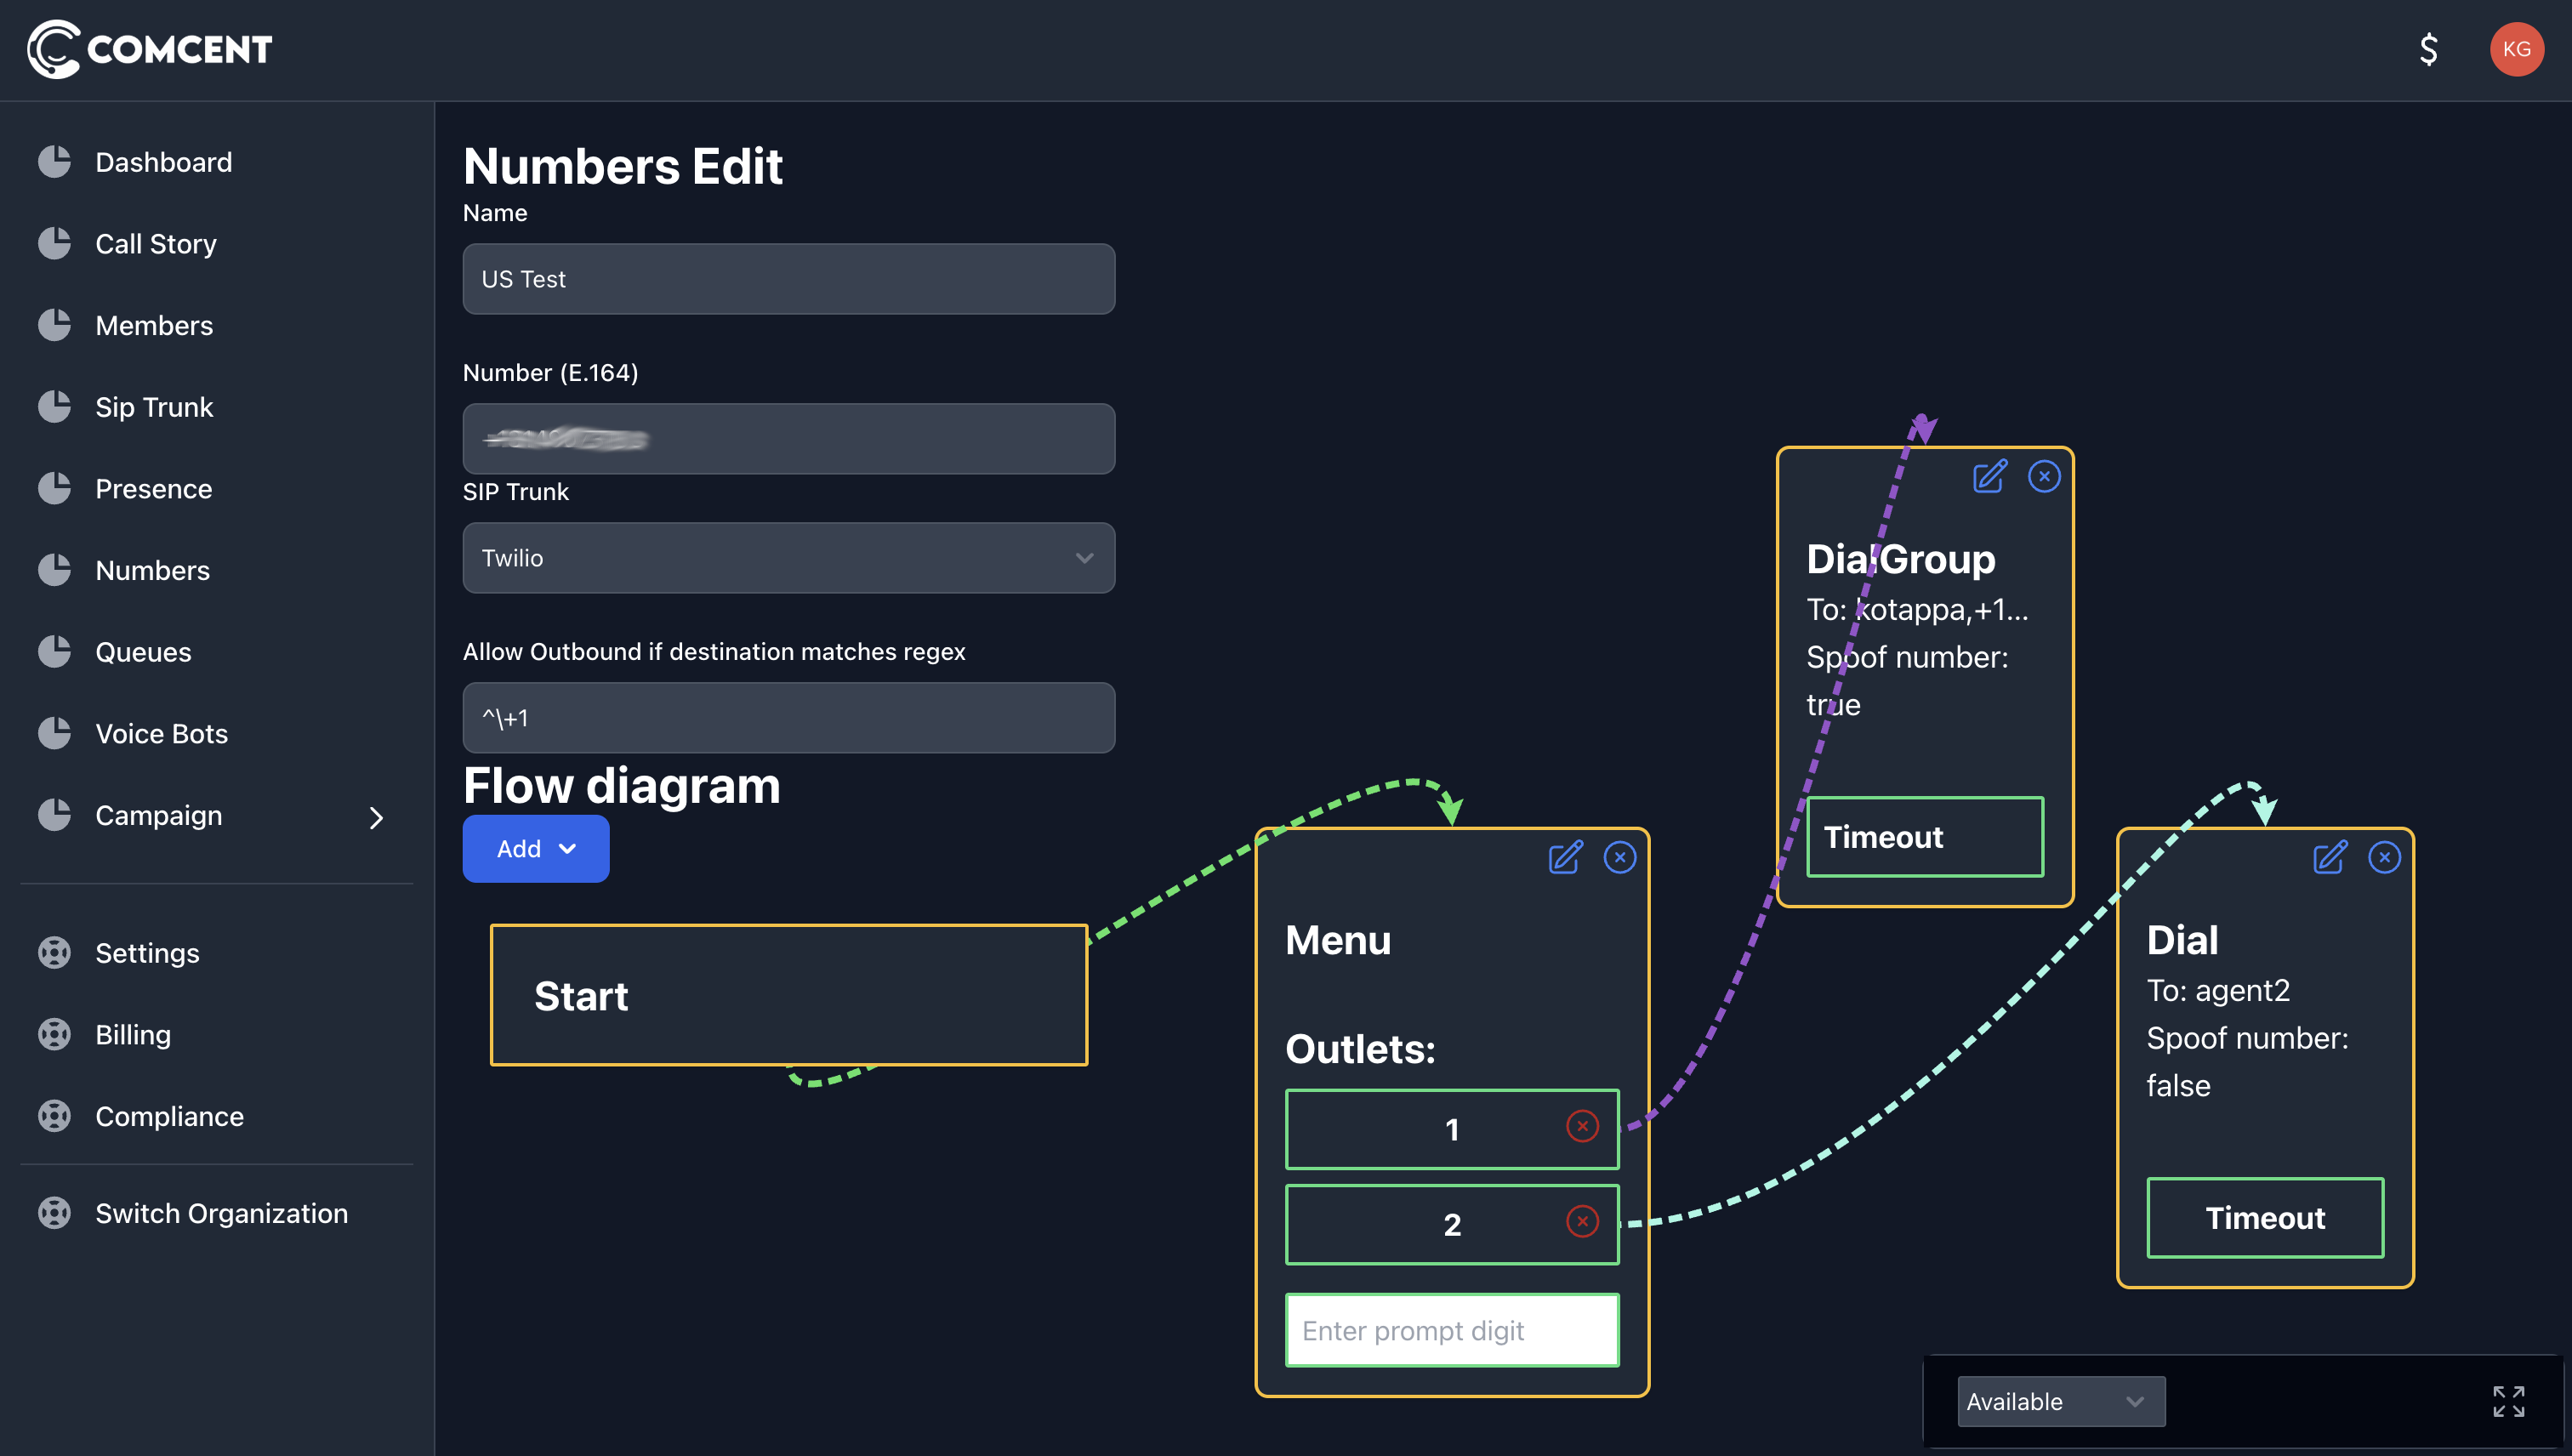Delete outlet 1 from Menu
2572x1456 pixels.
pos(1582,1127)
